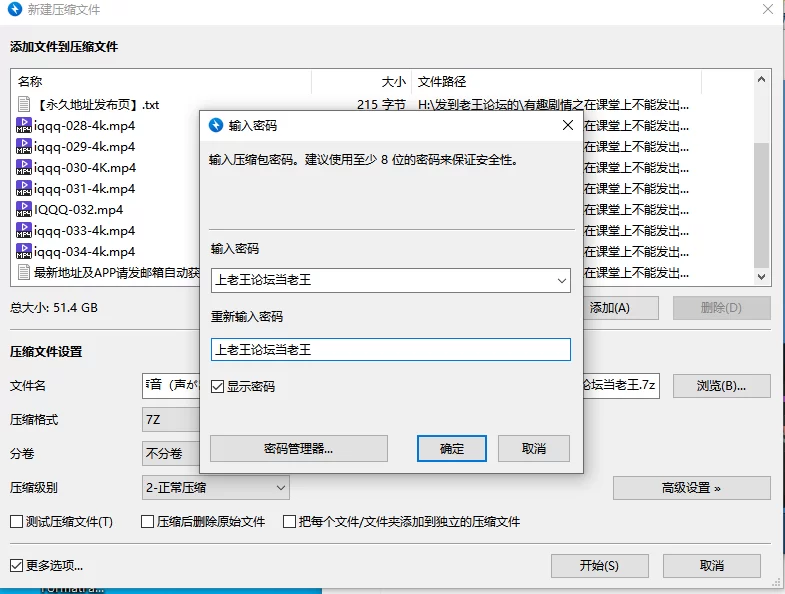Untick the 显示密码 checkbox
Screen dimensions: 785x594
(217, 387)
